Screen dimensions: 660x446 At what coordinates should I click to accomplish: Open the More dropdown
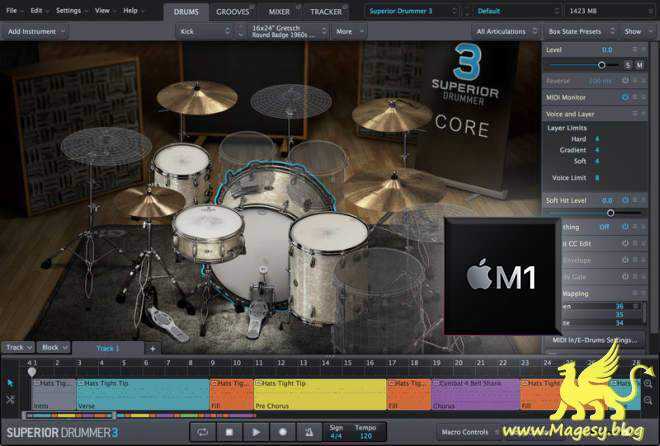click(349, 32)
